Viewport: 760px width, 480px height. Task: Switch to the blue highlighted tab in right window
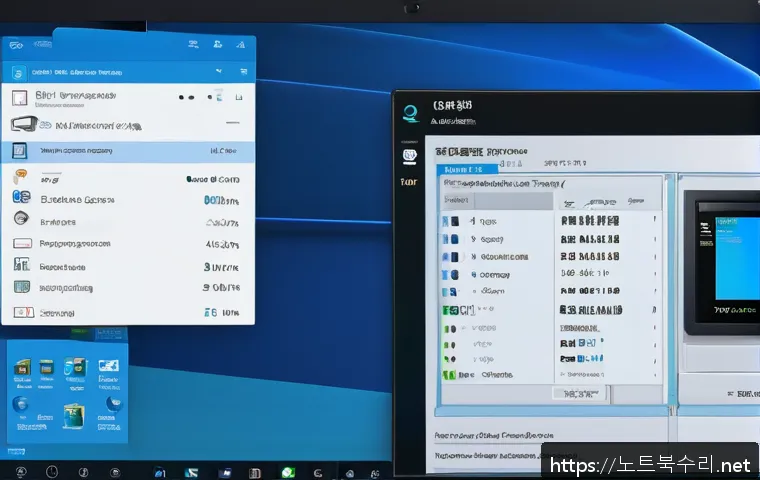tap(467, 170)
